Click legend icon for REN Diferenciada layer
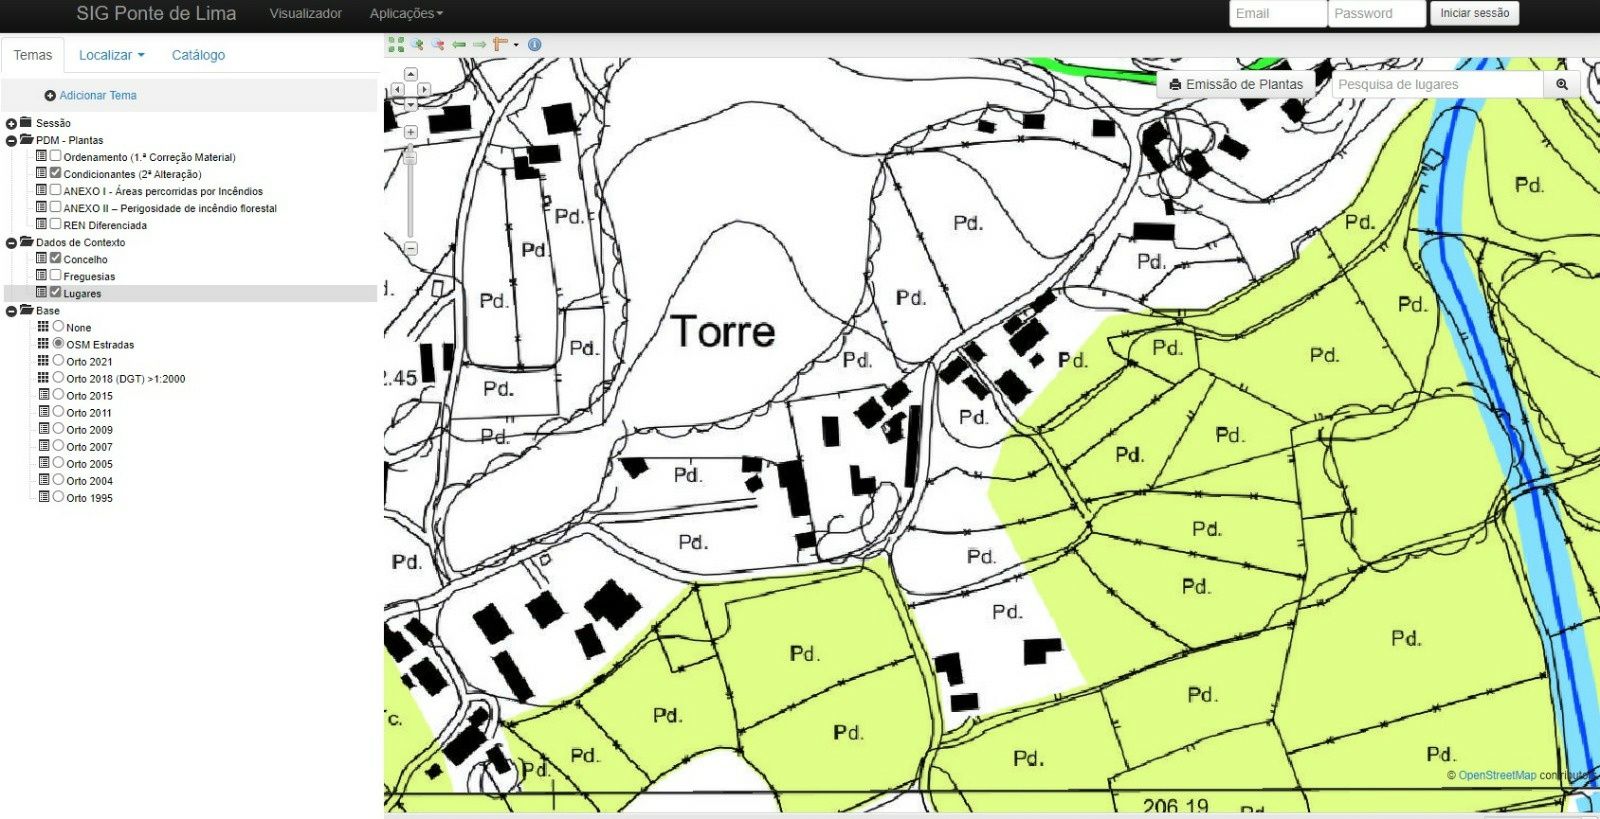 41,224
